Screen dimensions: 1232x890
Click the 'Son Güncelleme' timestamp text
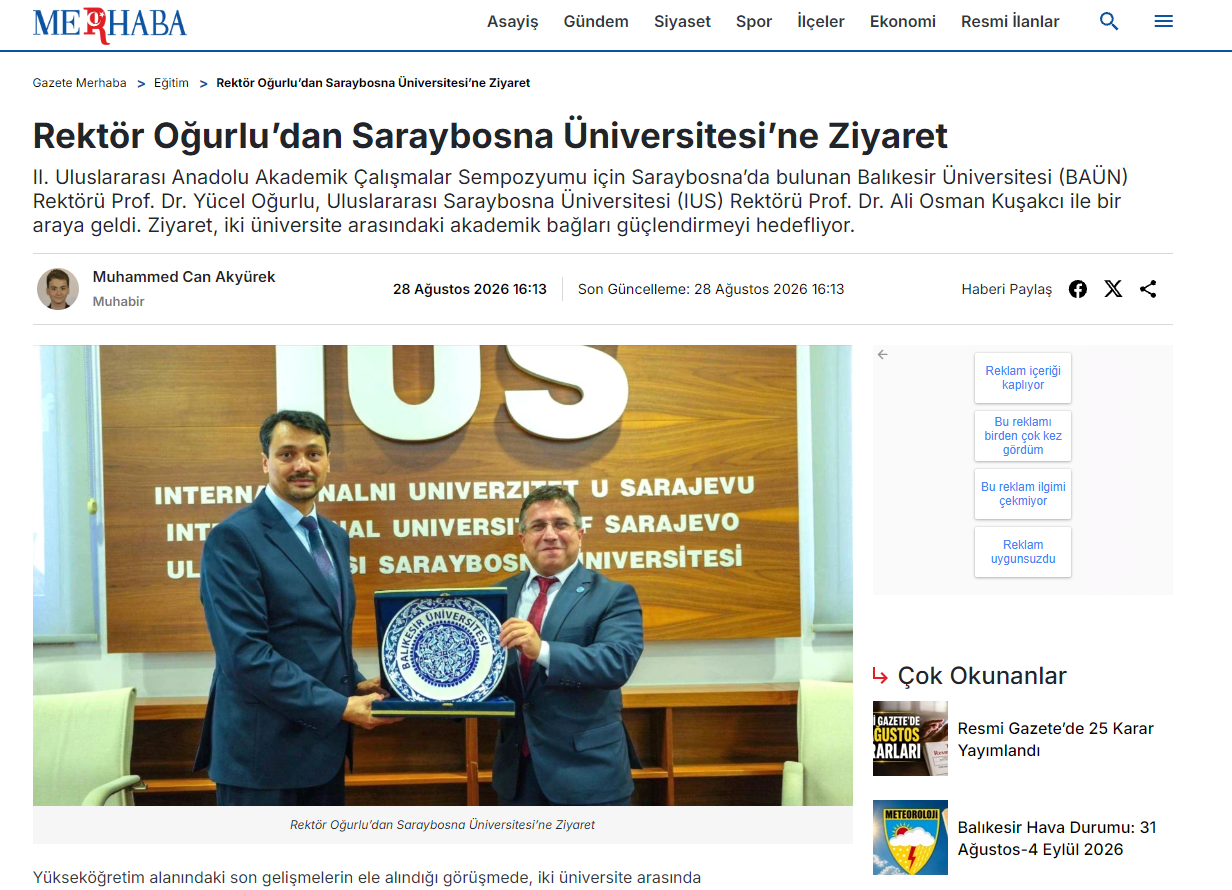pyautogui.click(x=711, y=289)
